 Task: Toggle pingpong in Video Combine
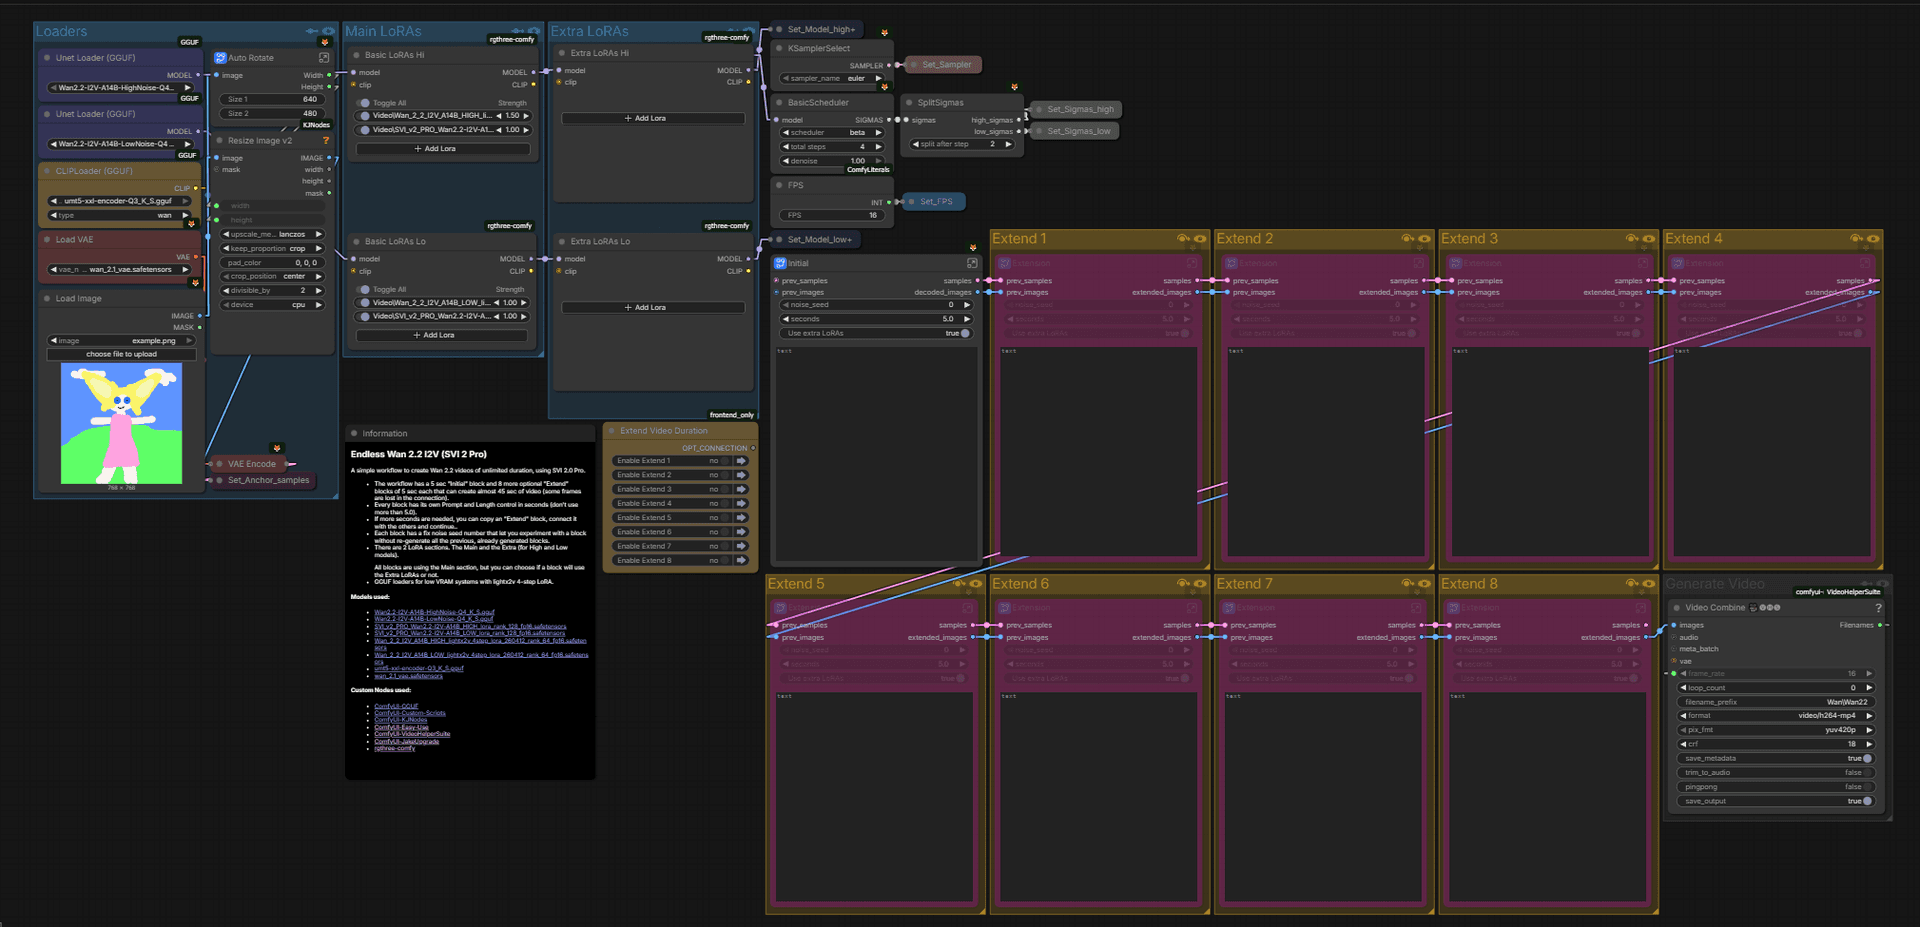(1867, 787)
